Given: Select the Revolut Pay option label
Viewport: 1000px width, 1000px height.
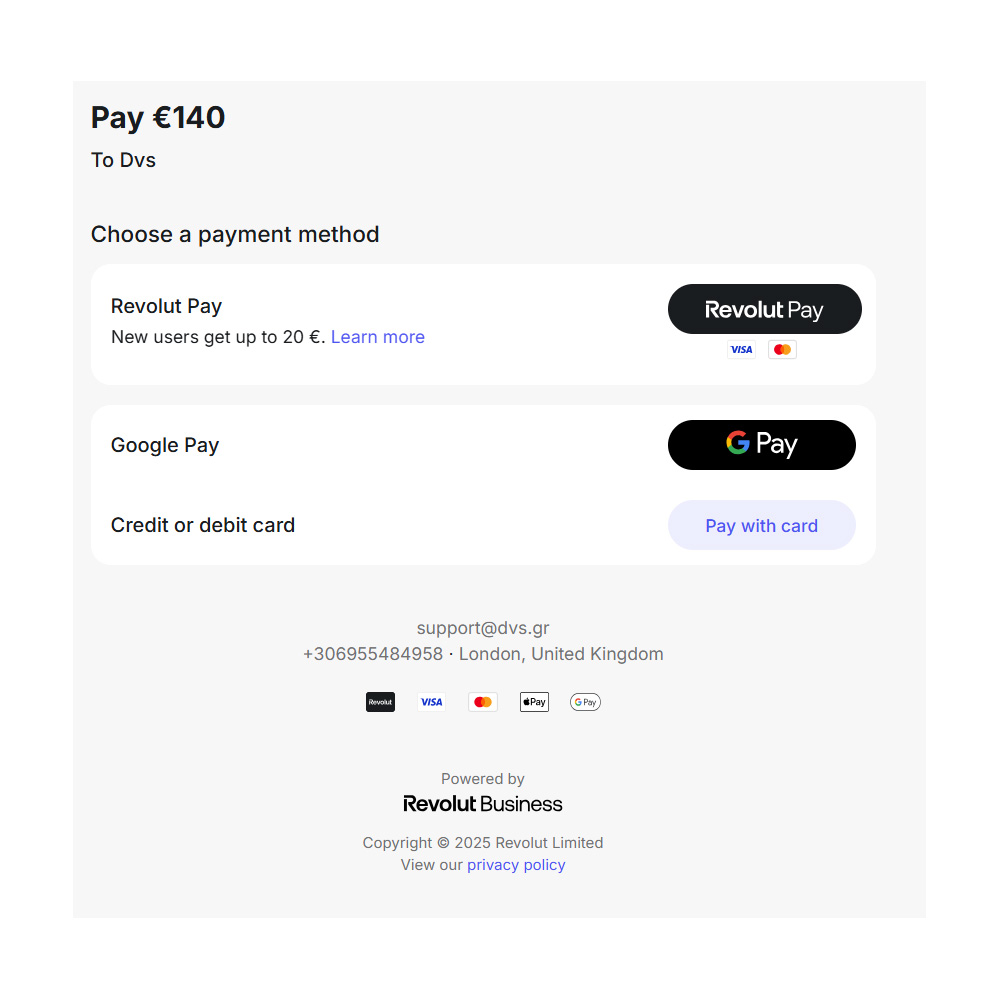Looking at the screenshot, I should pyautogui.click(x=166, y=306).
